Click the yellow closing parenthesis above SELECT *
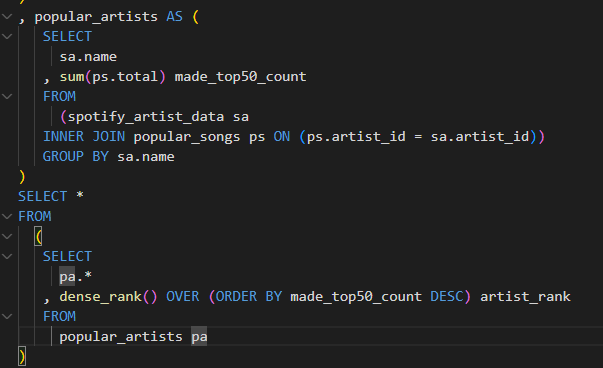 (x=22, y=177)
